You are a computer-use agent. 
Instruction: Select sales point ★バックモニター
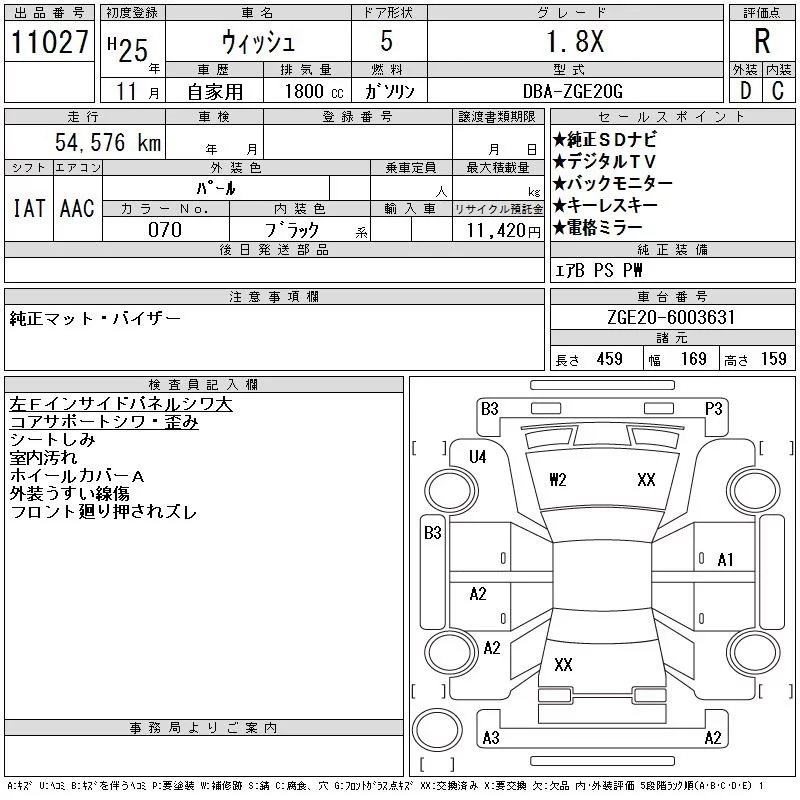pyautogui.click(x=613, y=183)
